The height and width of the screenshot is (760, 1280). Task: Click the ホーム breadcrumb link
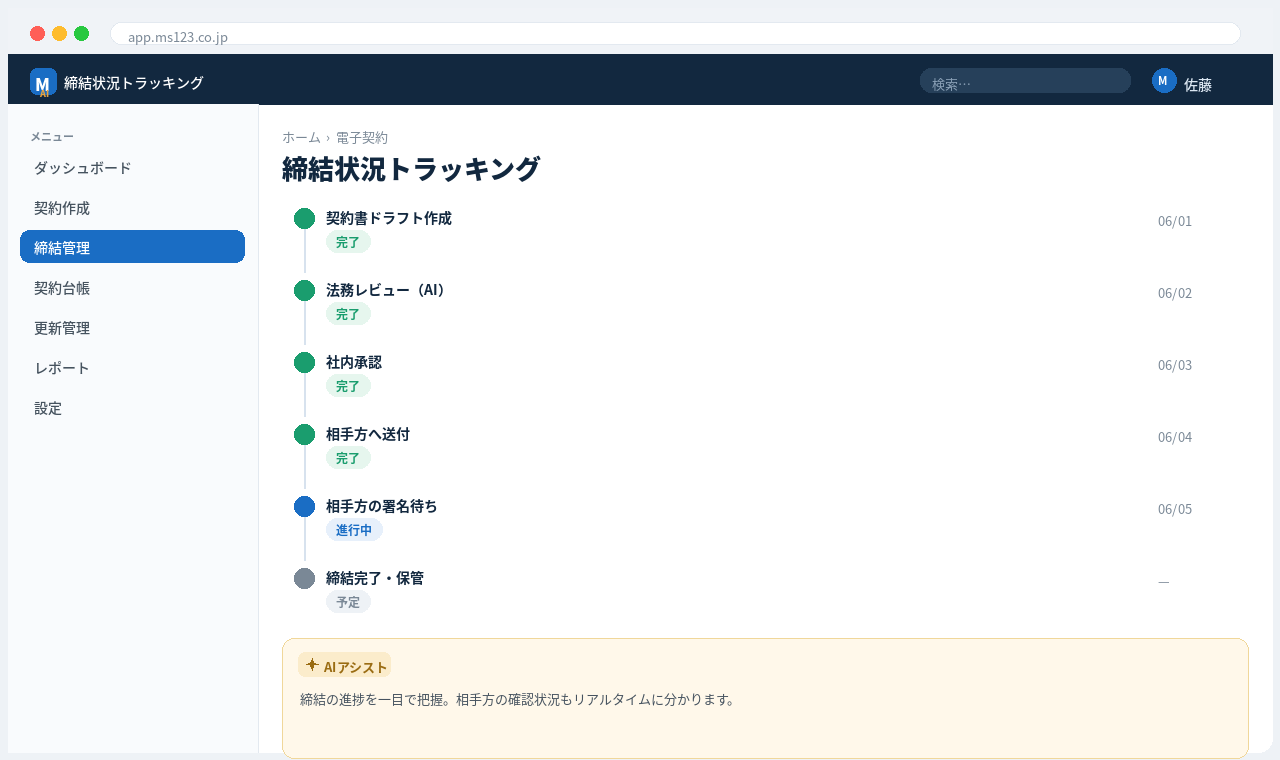coord(301,137)
